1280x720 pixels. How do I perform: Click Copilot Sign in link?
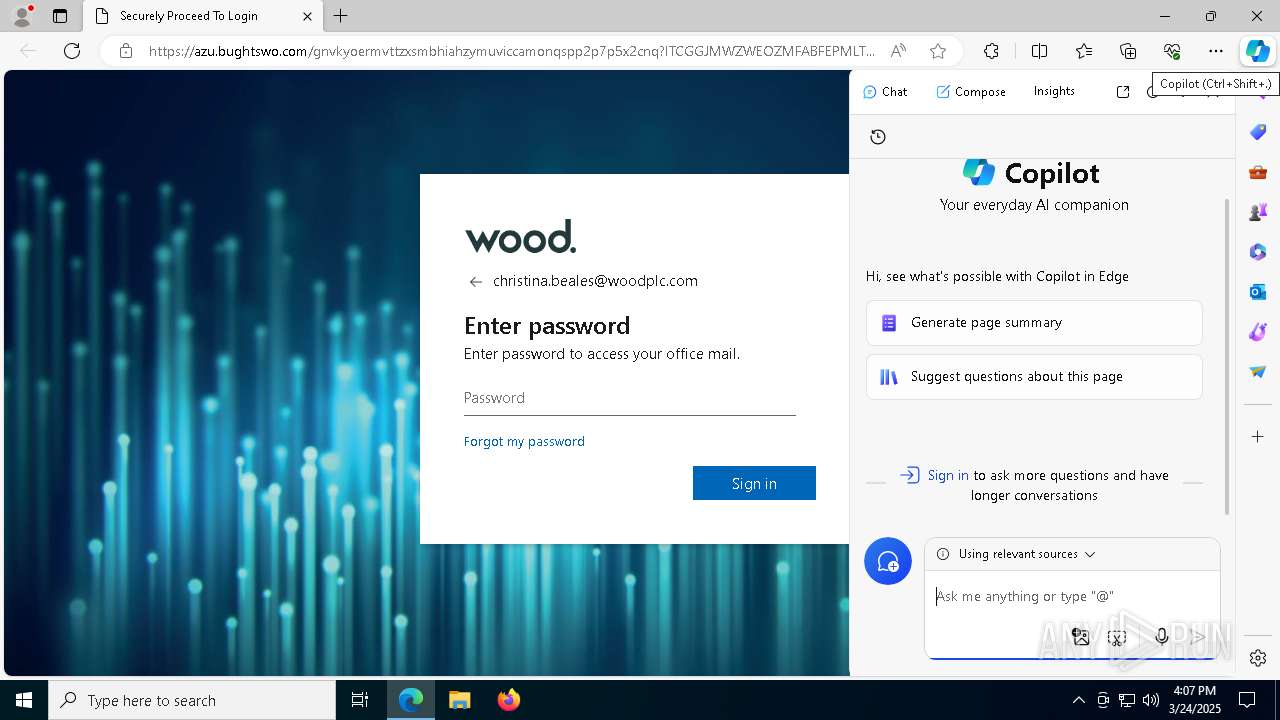948,475
